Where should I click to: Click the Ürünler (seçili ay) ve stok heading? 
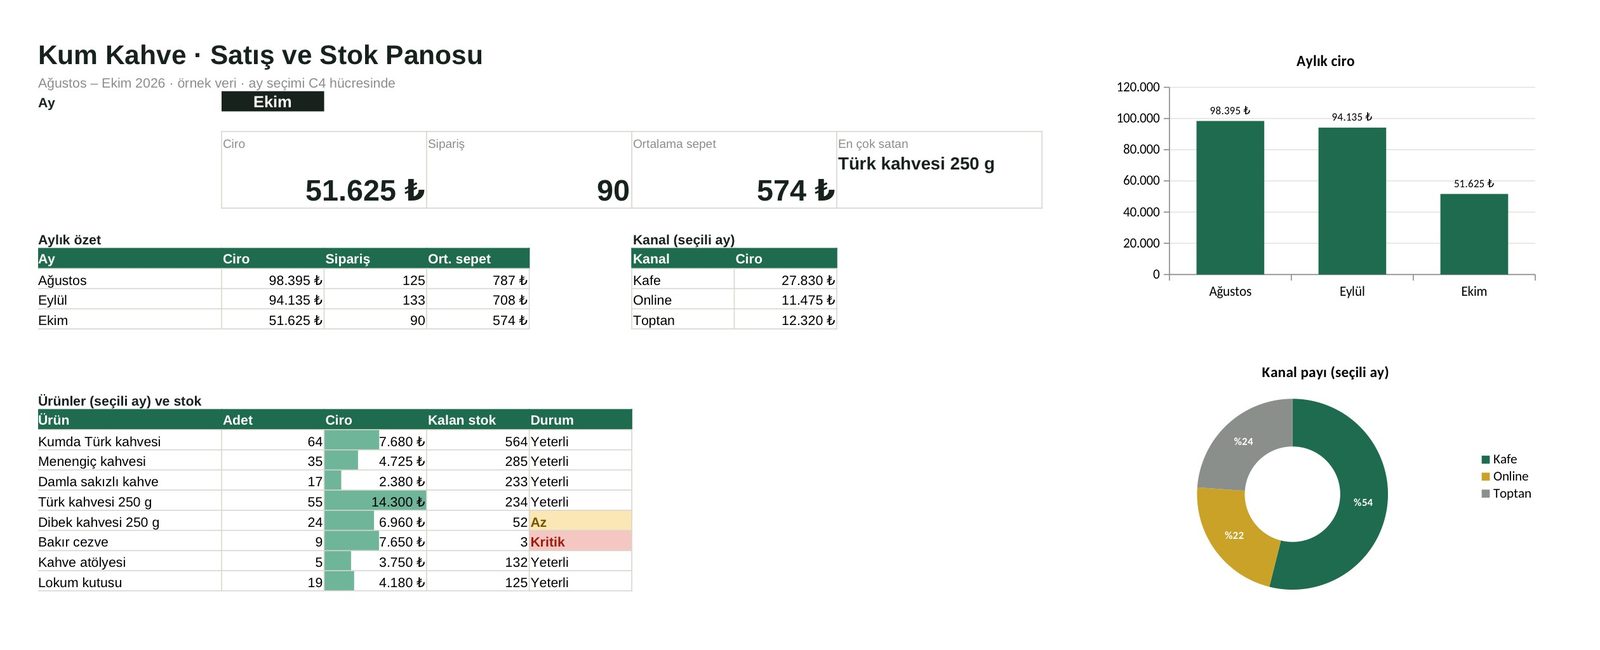coord(120,401)
